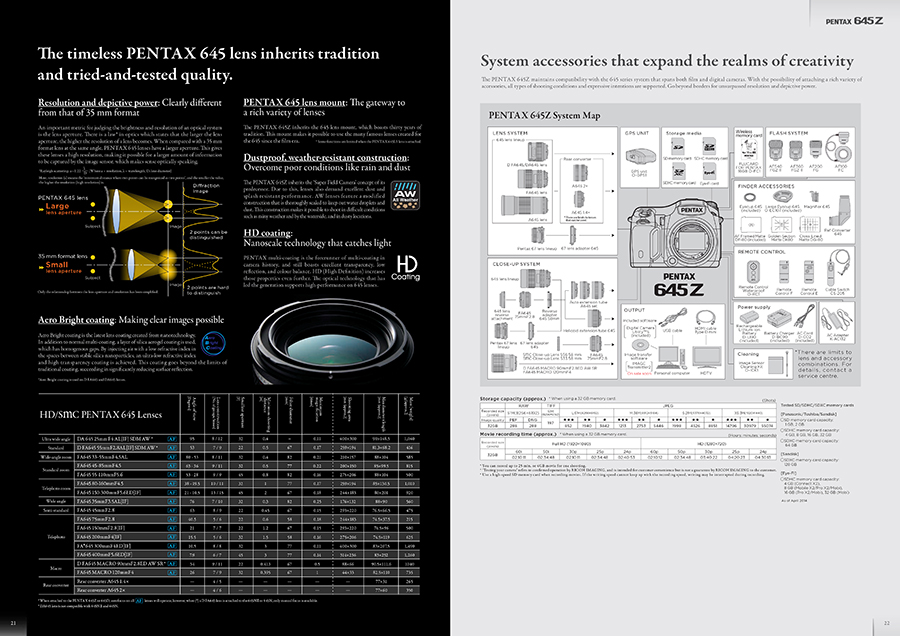The height and width of the screenshot is (636, 900).
Task: Click the USB cable illustration in Output
Action: 673,317
